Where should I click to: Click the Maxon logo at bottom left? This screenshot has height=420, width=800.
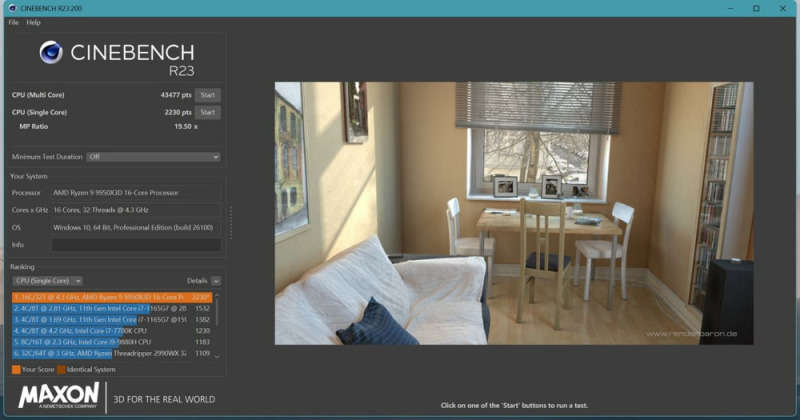(58, 396)
